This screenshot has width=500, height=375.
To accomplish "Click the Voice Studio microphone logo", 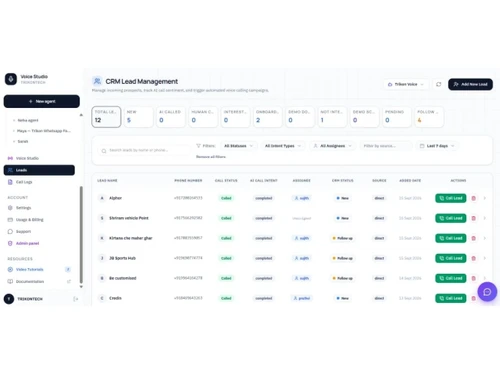I will pos(11,79).
